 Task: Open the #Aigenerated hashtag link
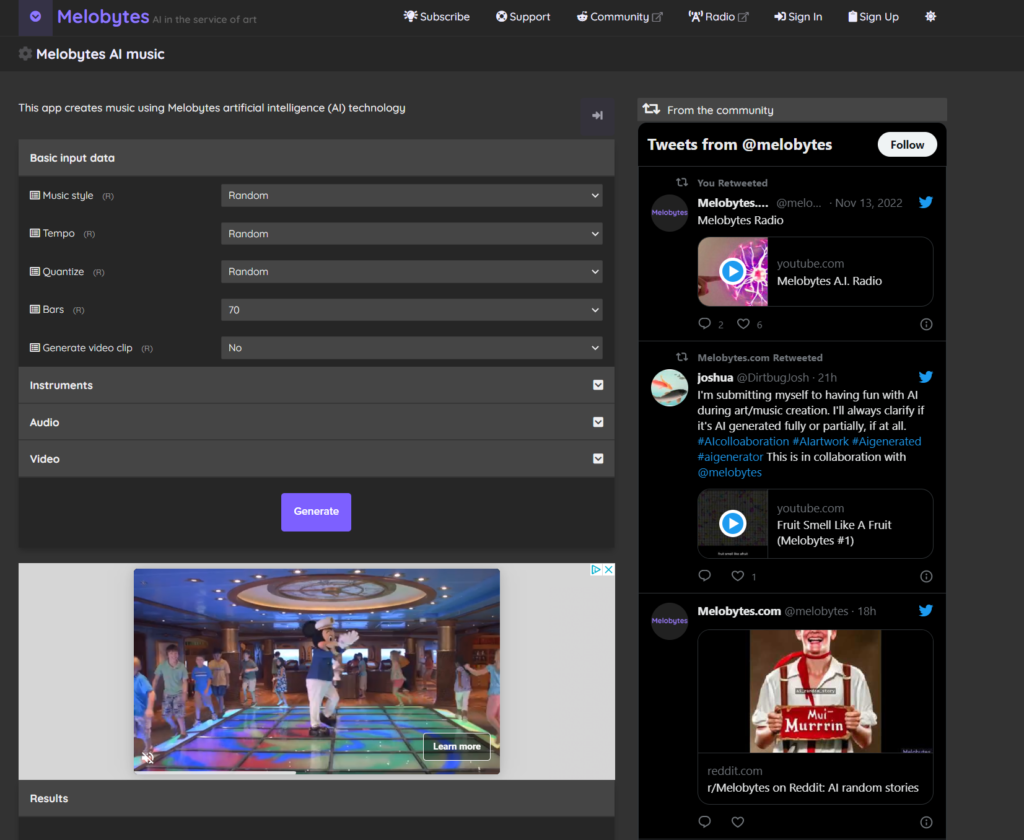coord(886,442)
